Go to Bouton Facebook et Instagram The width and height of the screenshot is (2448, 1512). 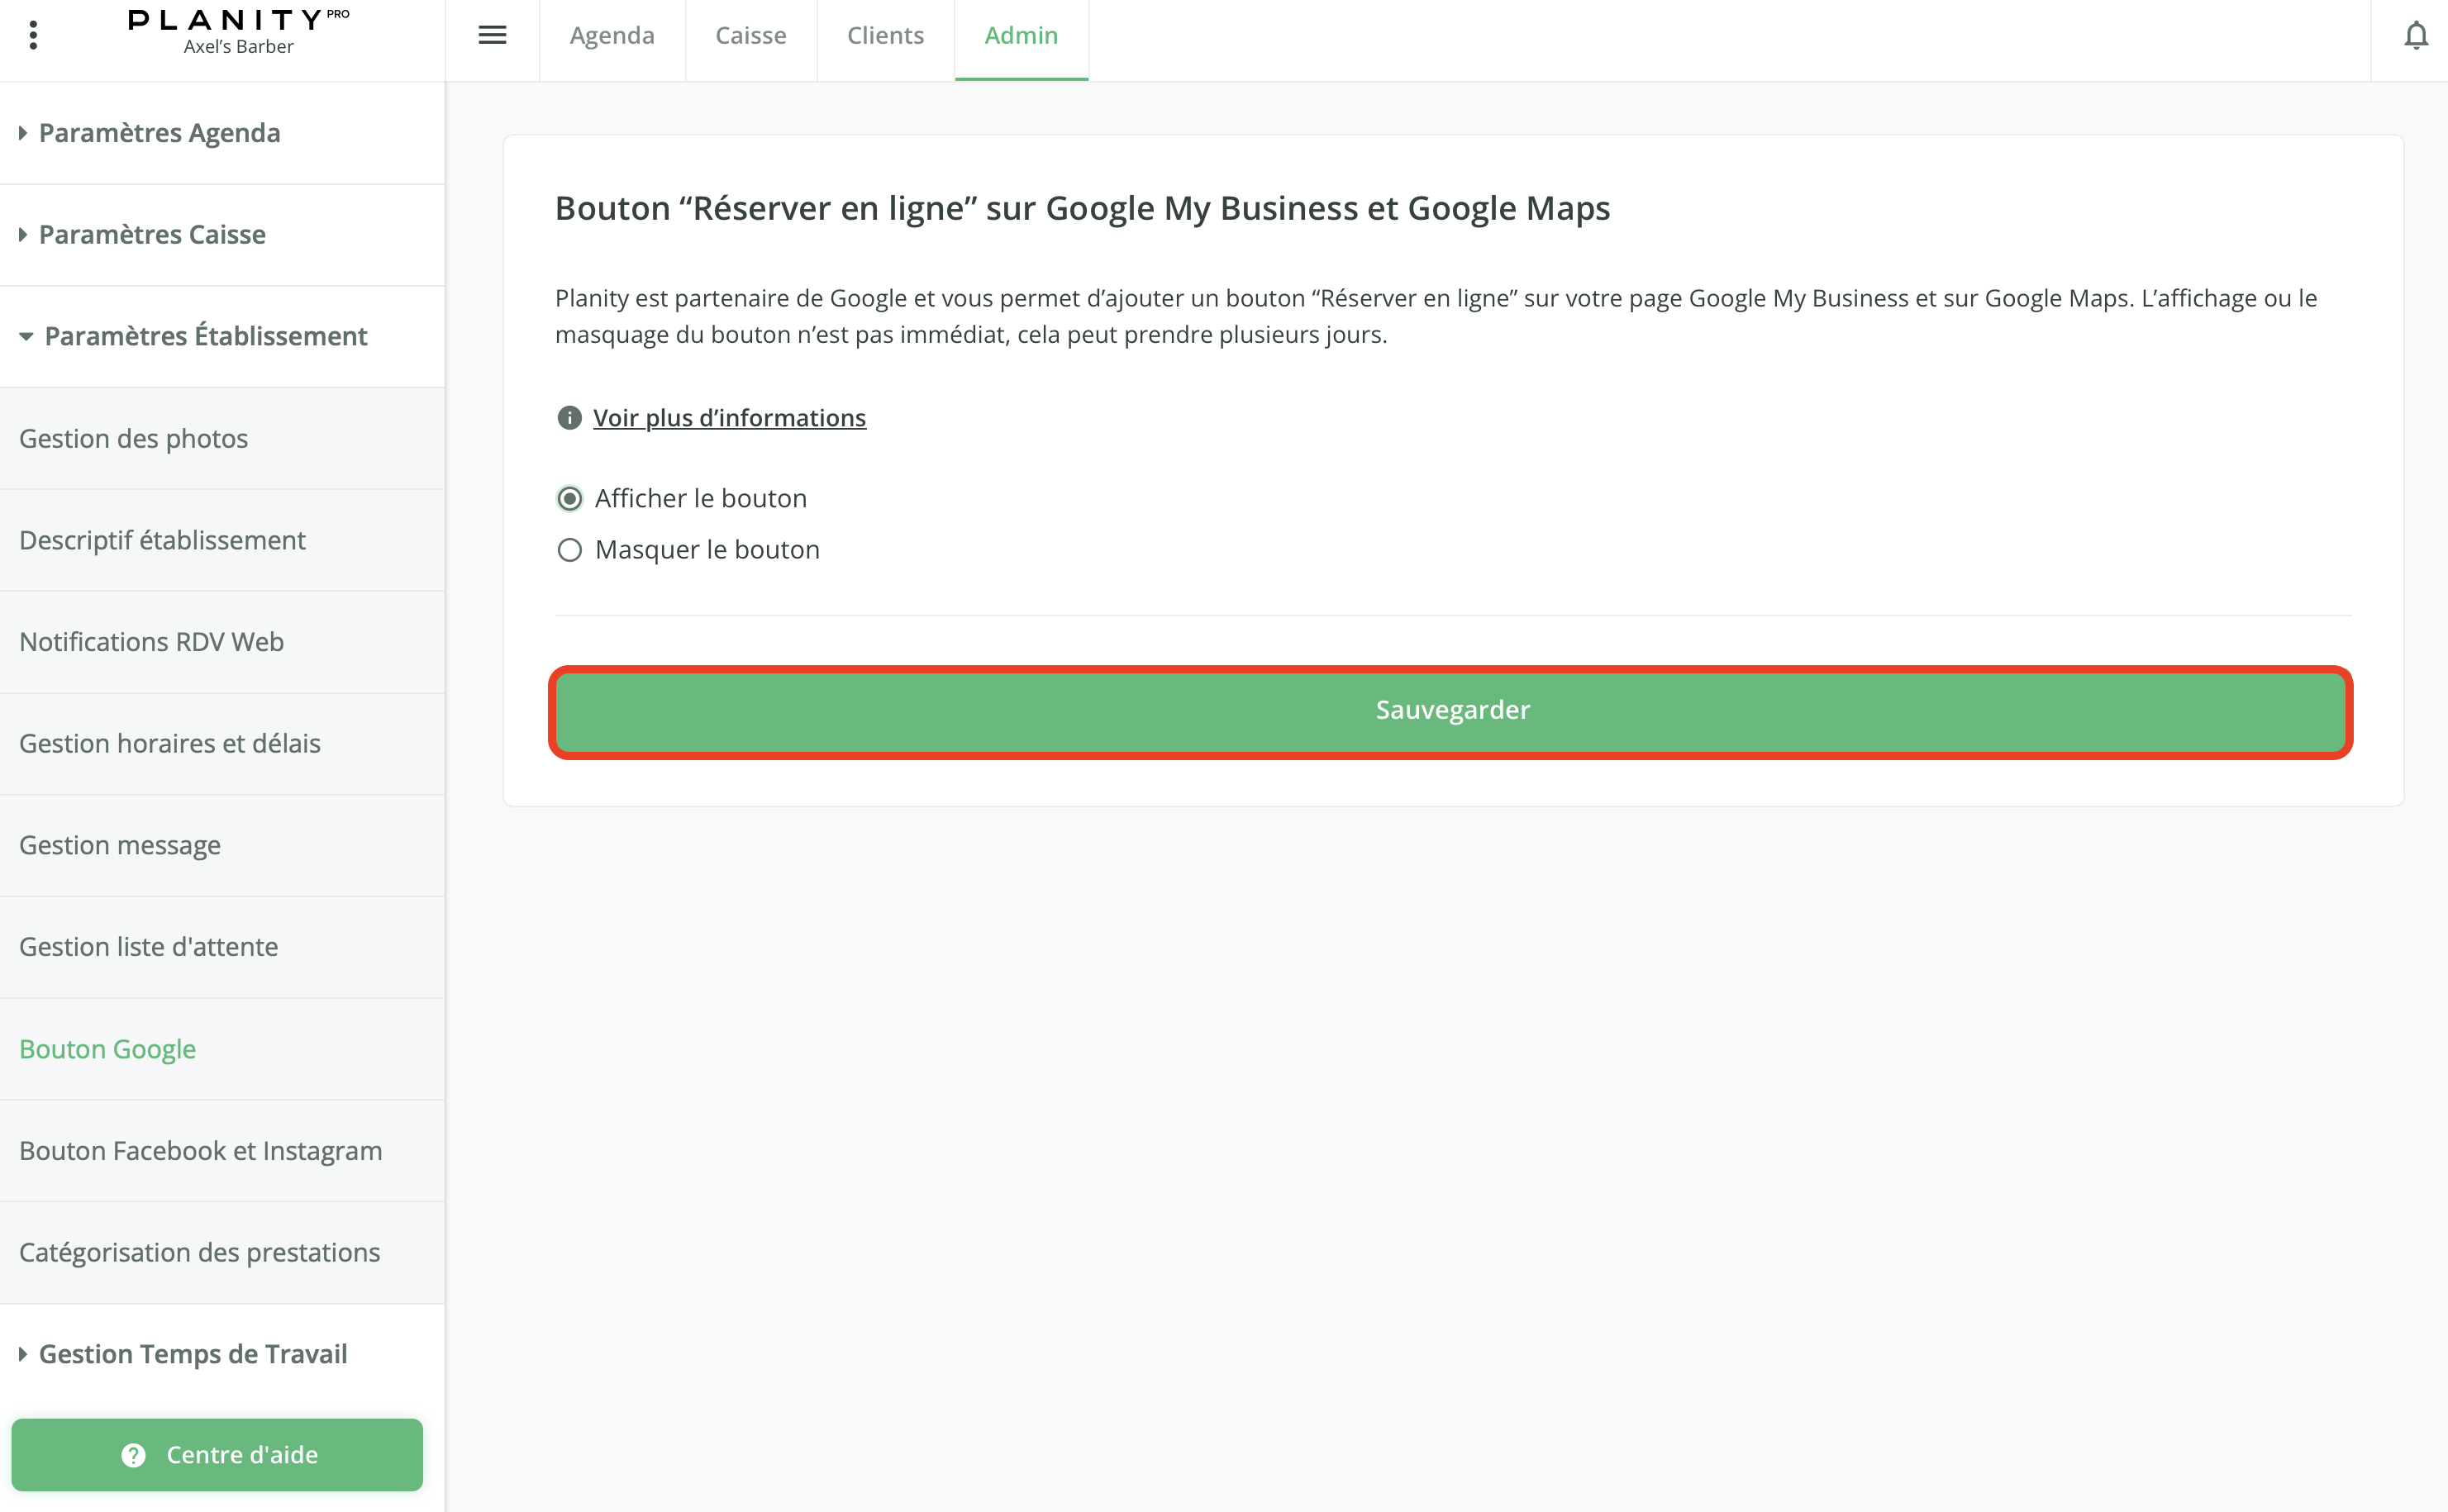point(200,1150)
